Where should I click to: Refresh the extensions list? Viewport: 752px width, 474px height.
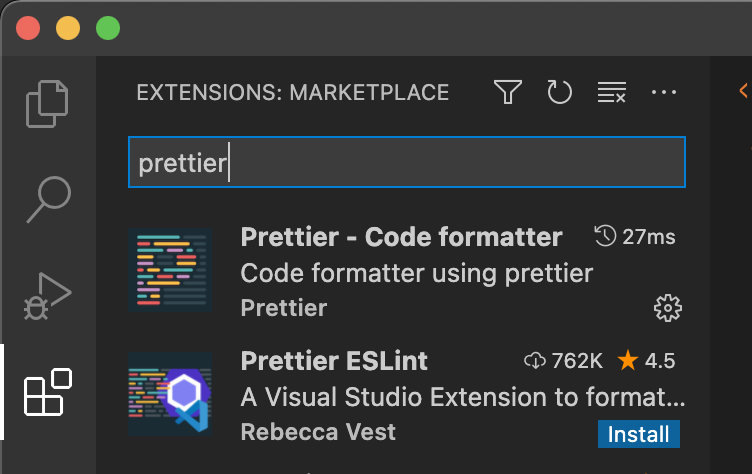[x=560, y=92]
